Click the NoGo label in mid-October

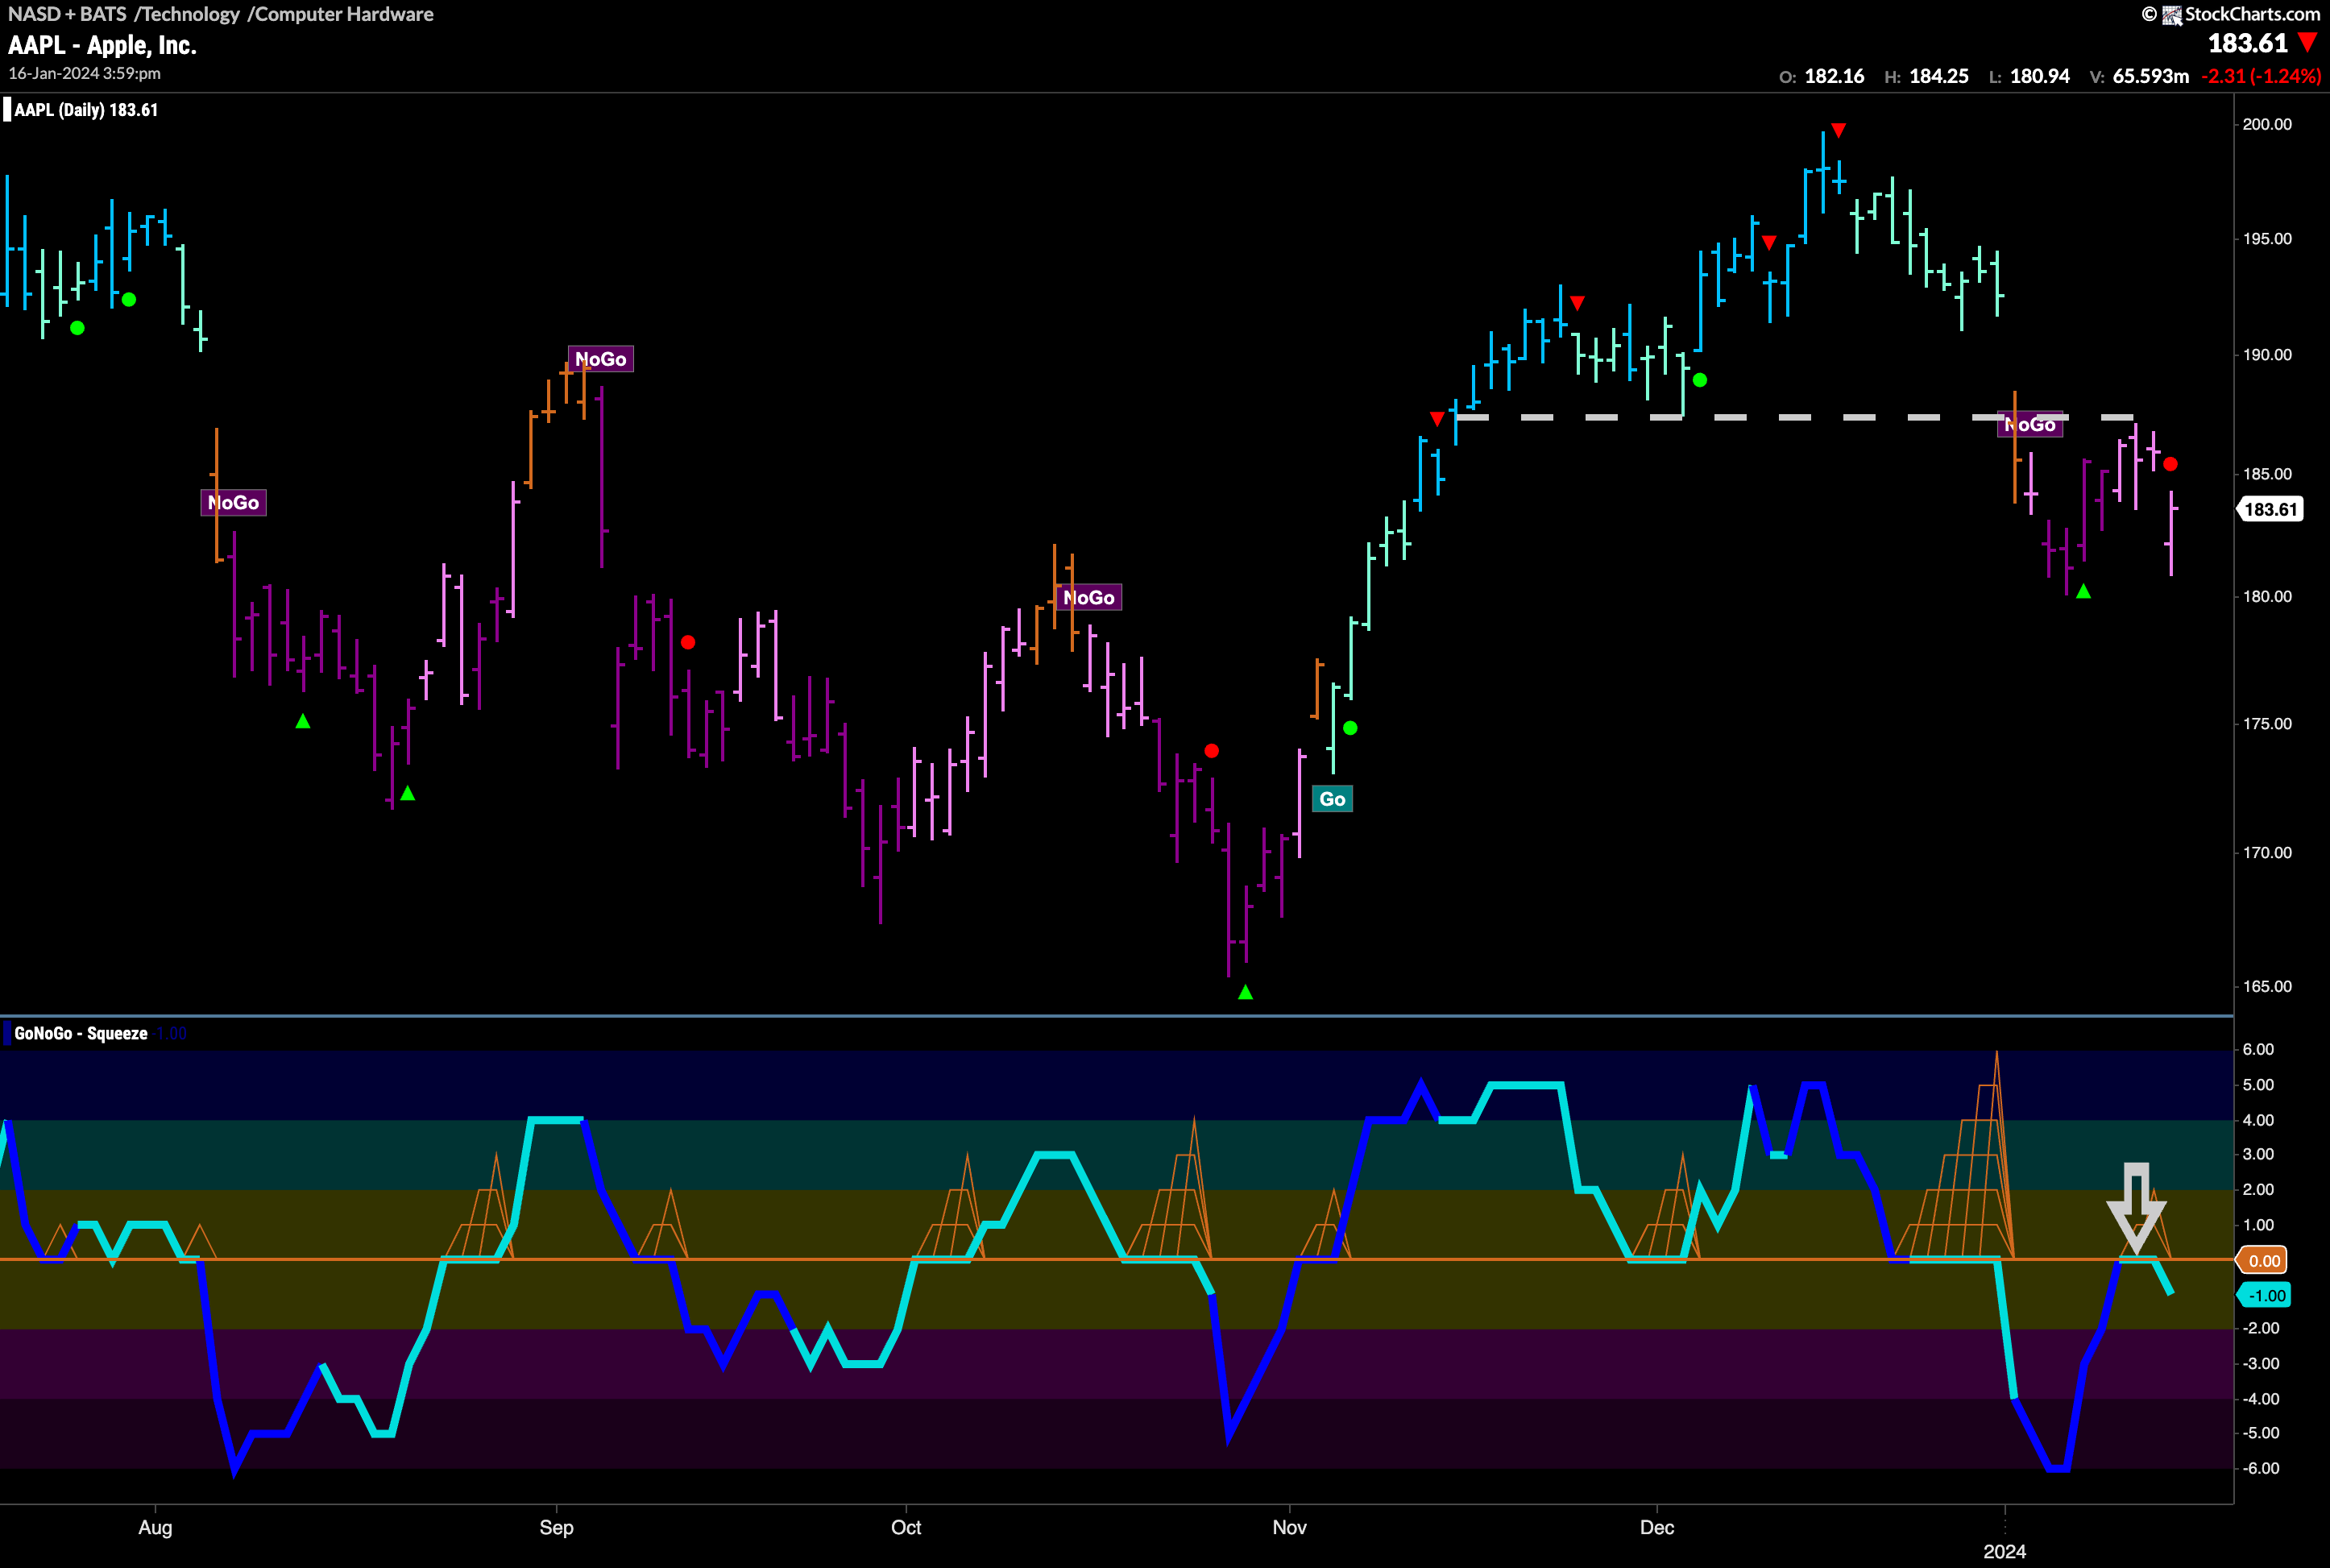[1088, 598]
